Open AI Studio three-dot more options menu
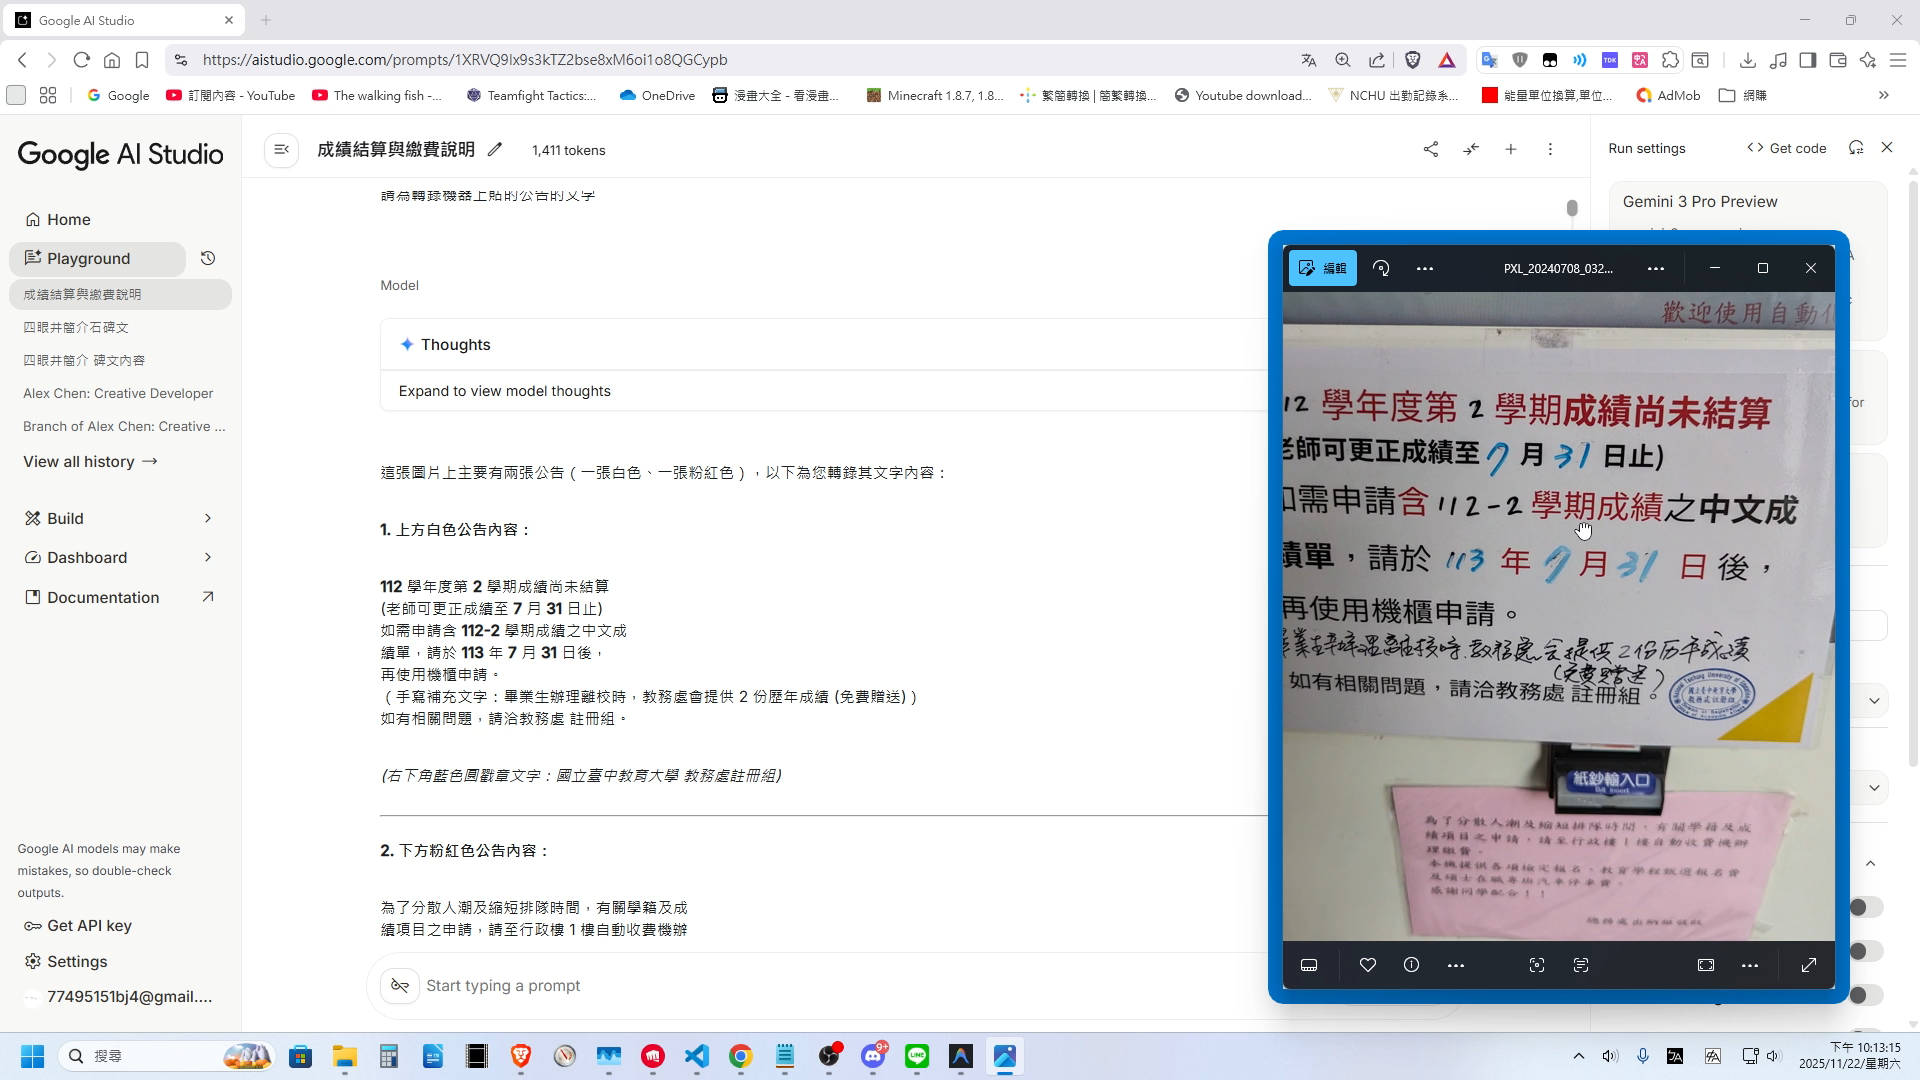The width and height of the screenshot is (1920, 1080). click(x=1551, y=149)
